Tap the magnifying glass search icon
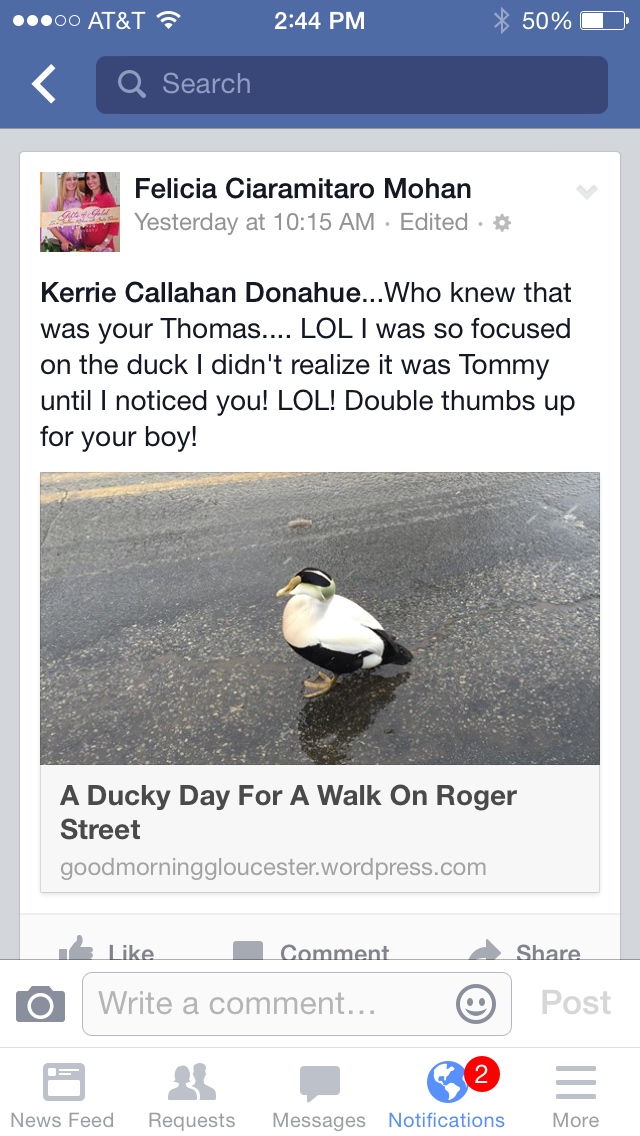This screenshot has height=1136, width=640. click(x=131, y=84)
